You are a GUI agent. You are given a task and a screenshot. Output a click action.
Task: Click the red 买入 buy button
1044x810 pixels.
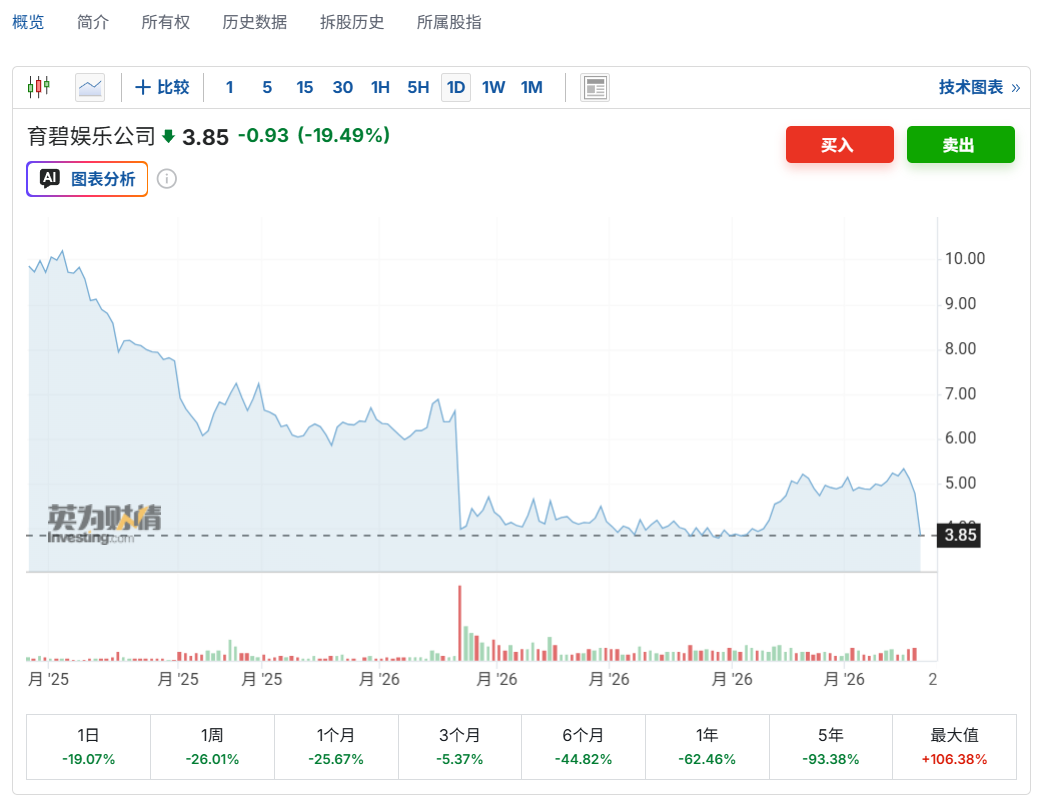[840, 144]
